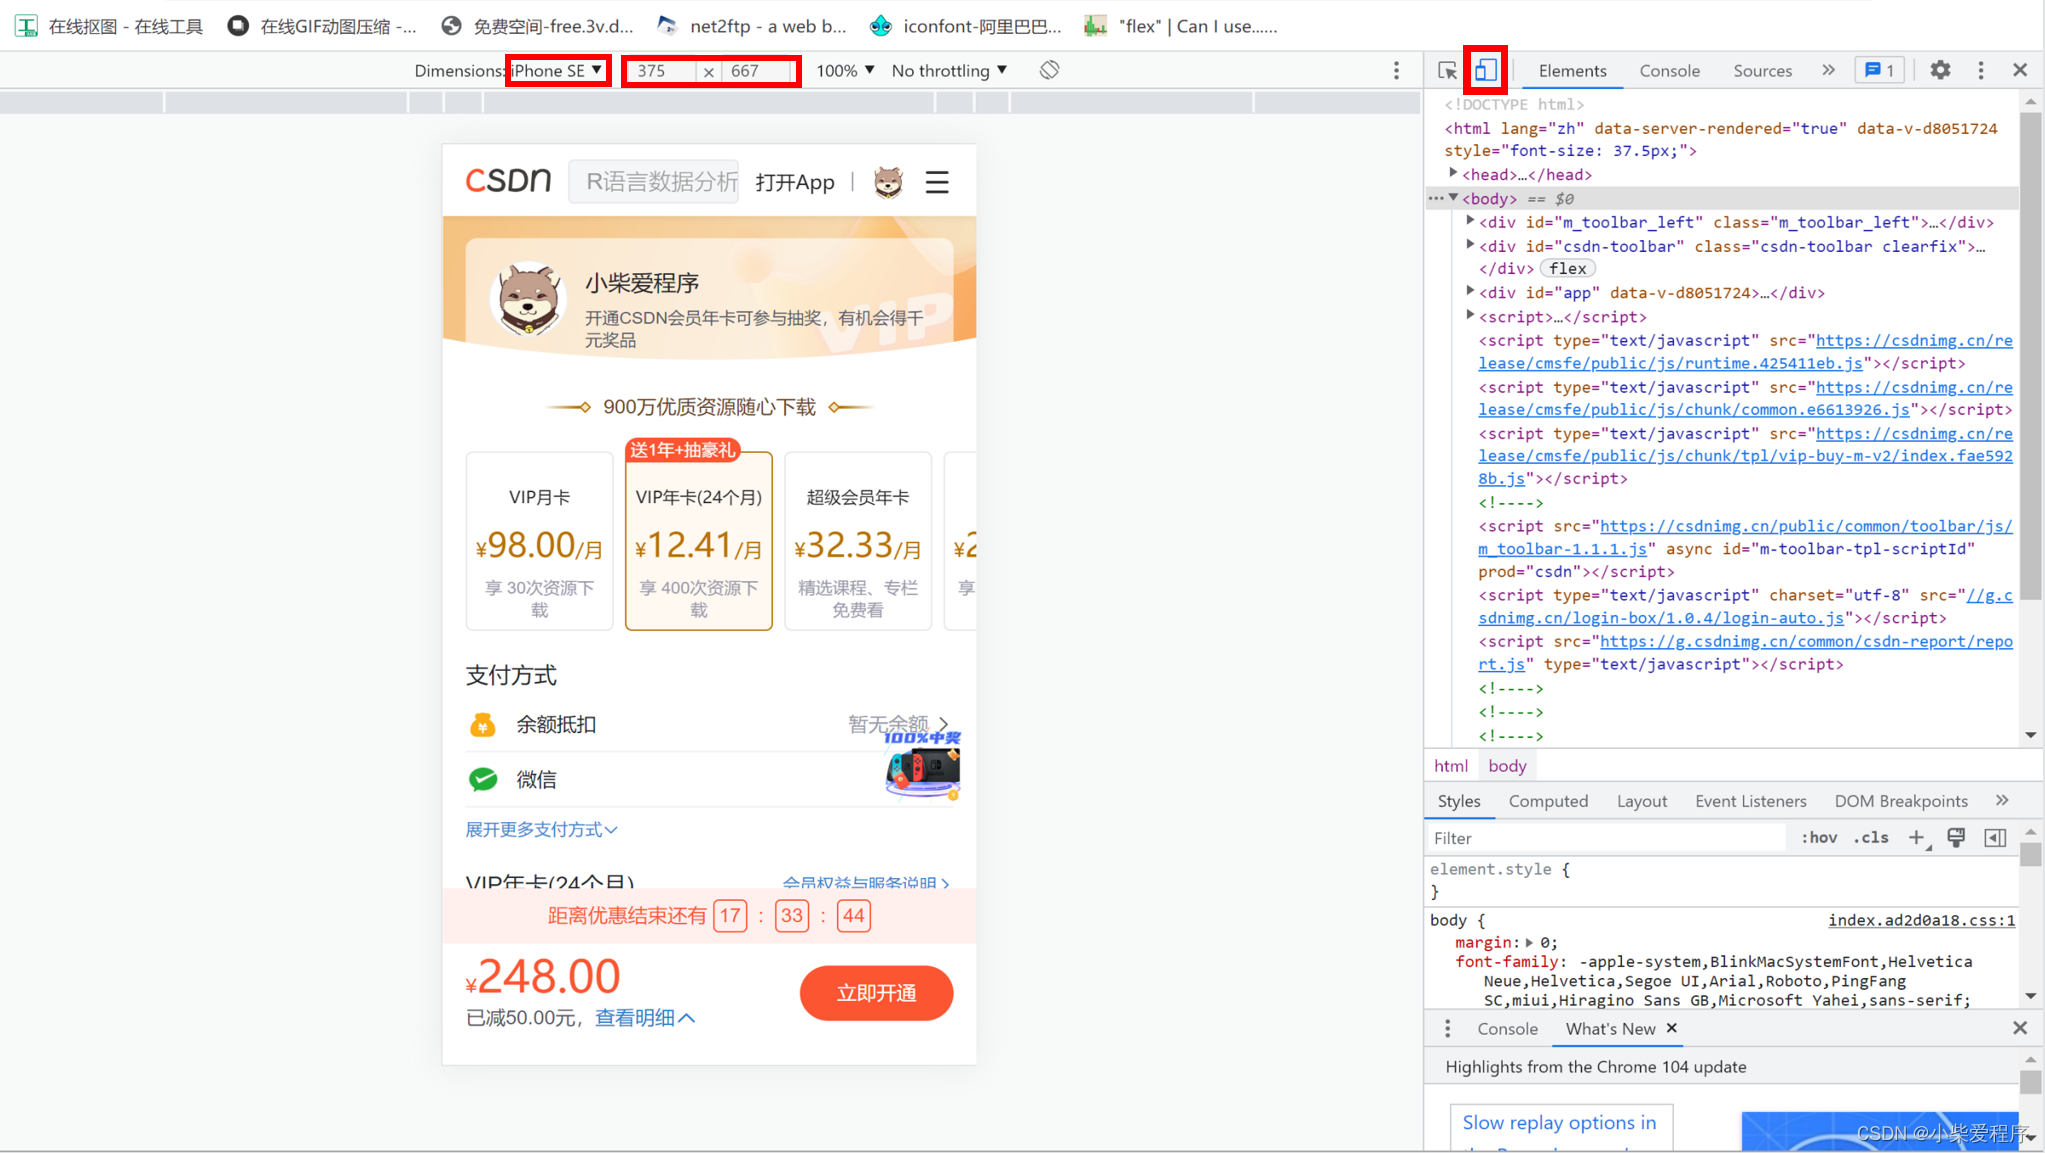Expand the csdn-toolbar div node
The height and width of the screenshot is (1153, 2045).
[x=1470, y=245]
